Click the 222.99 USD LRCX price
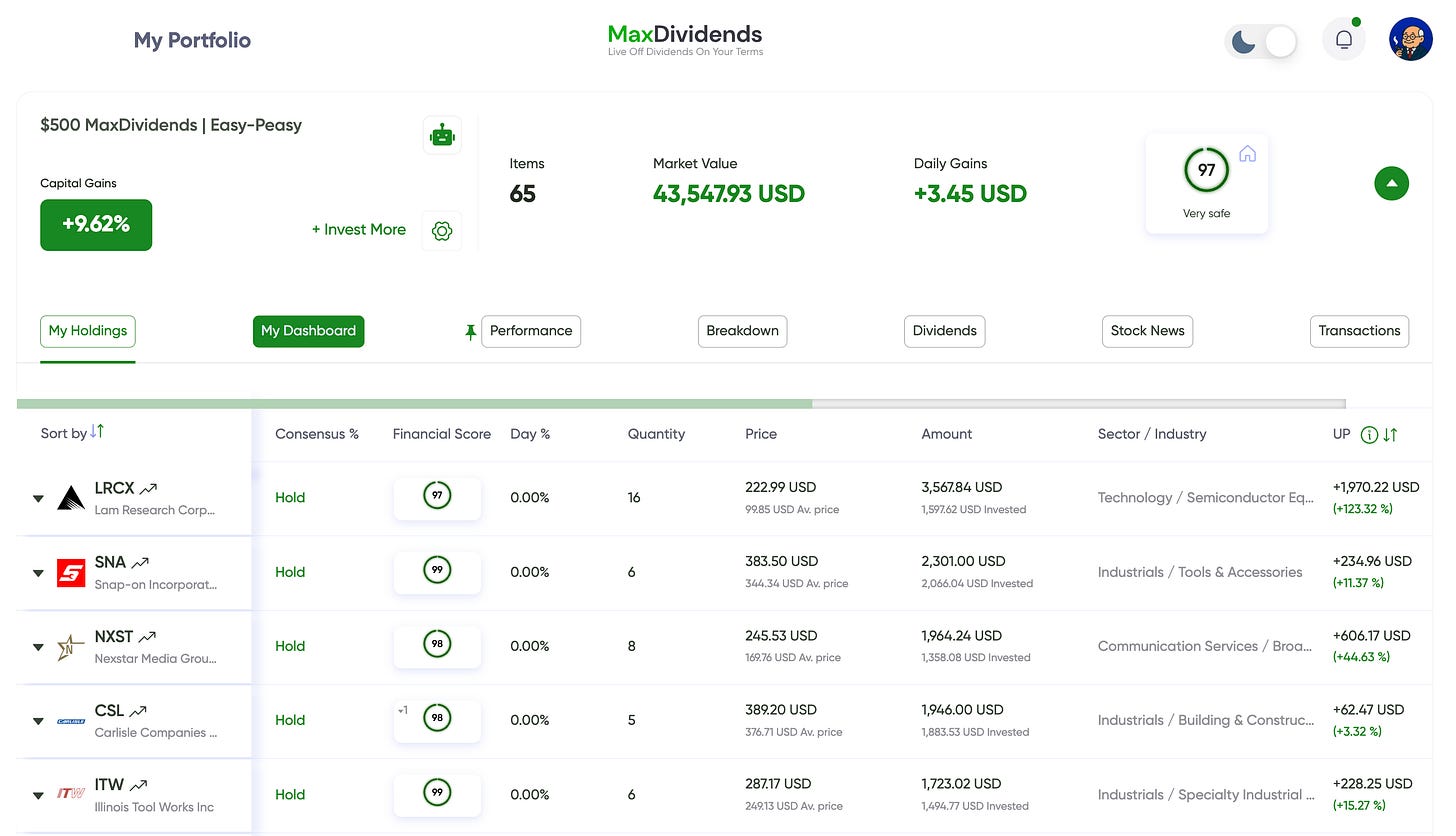This screenshot has width=1456, height=836. 781,487
